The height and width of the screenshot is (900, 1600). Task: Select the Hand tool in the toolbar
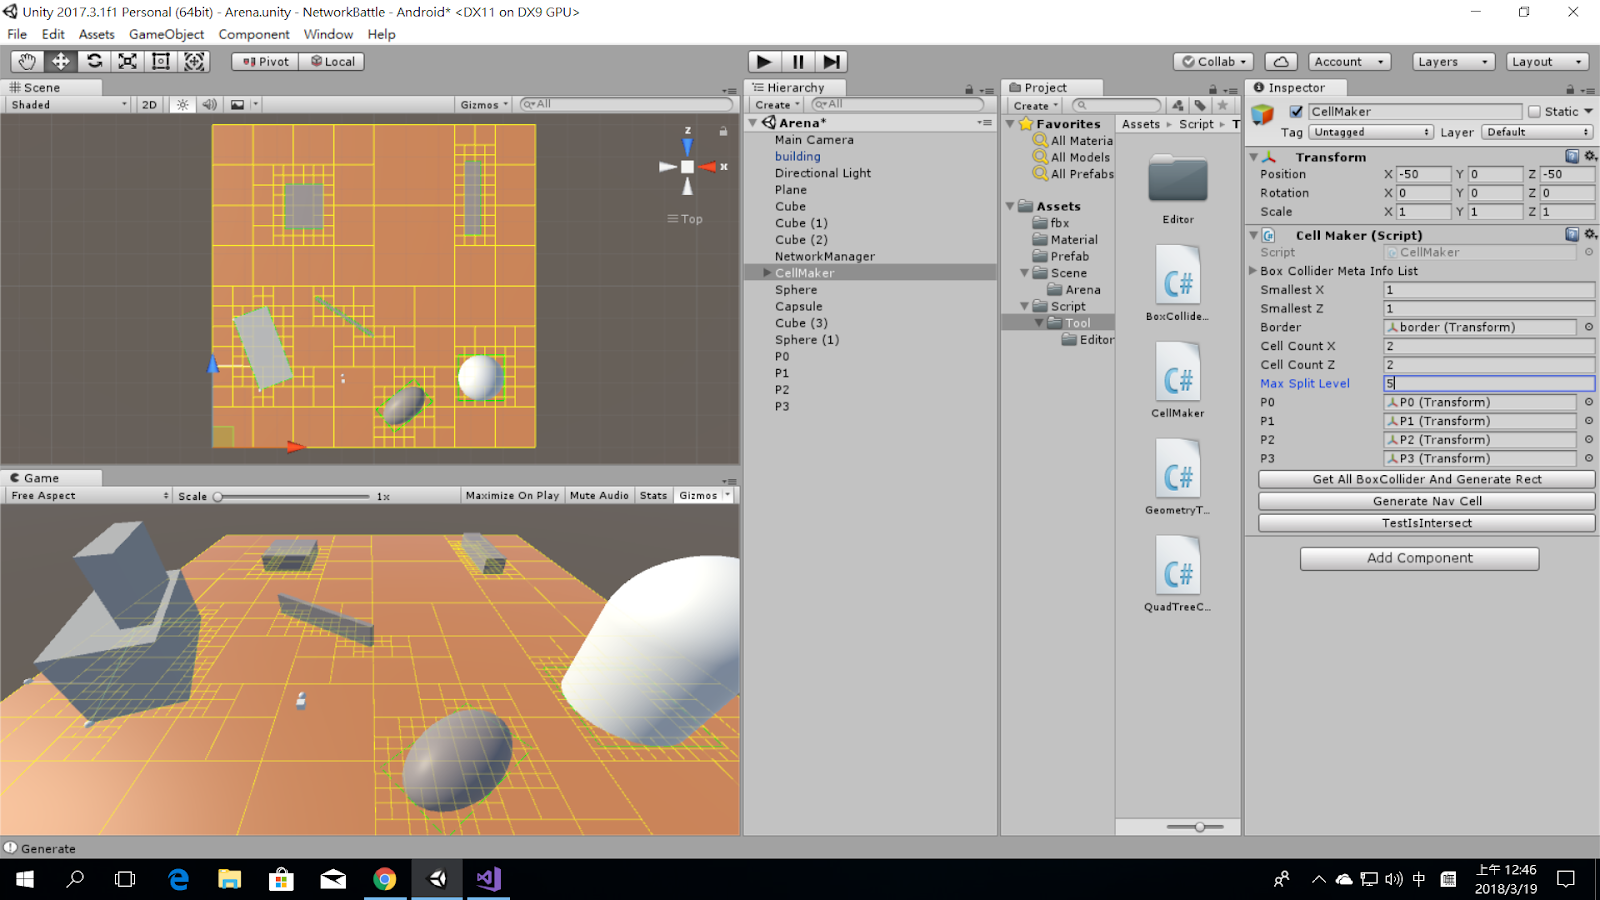click(x=26, y=61)
